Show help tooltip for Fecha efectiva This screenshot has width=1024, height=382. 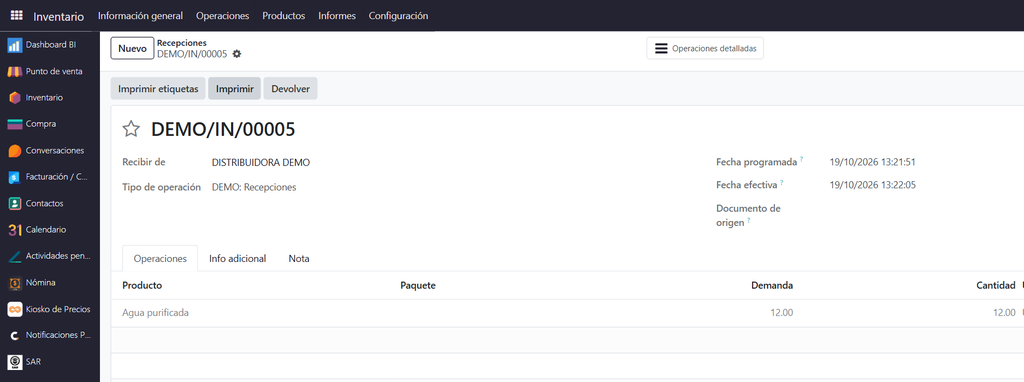782,183
